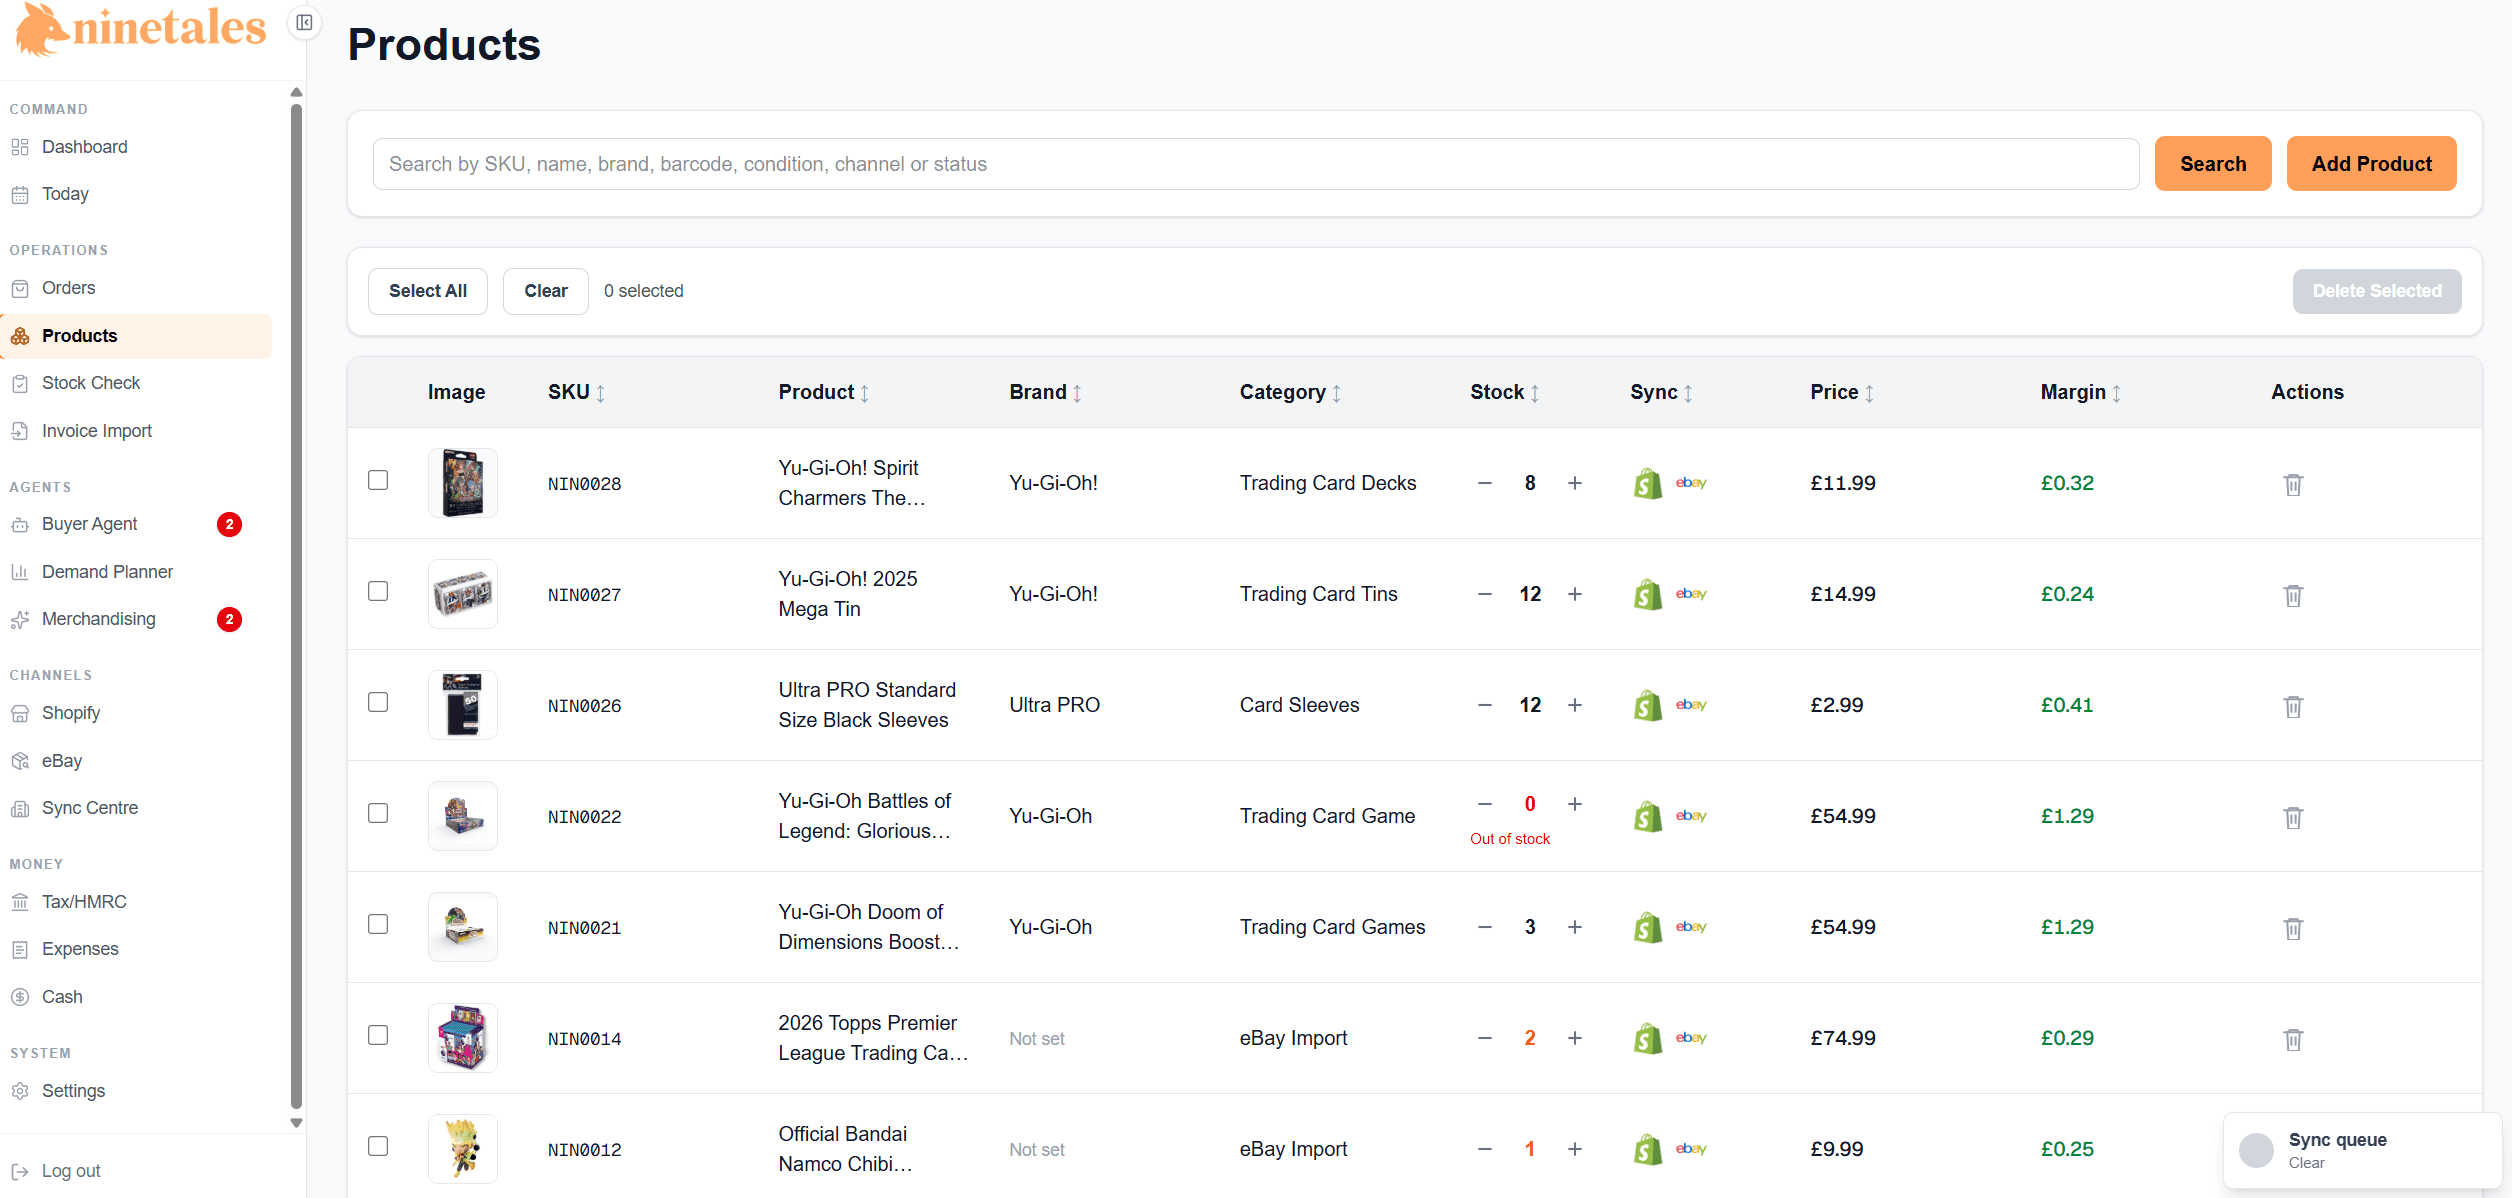Sort by Stock column header

coord(1505,392)
